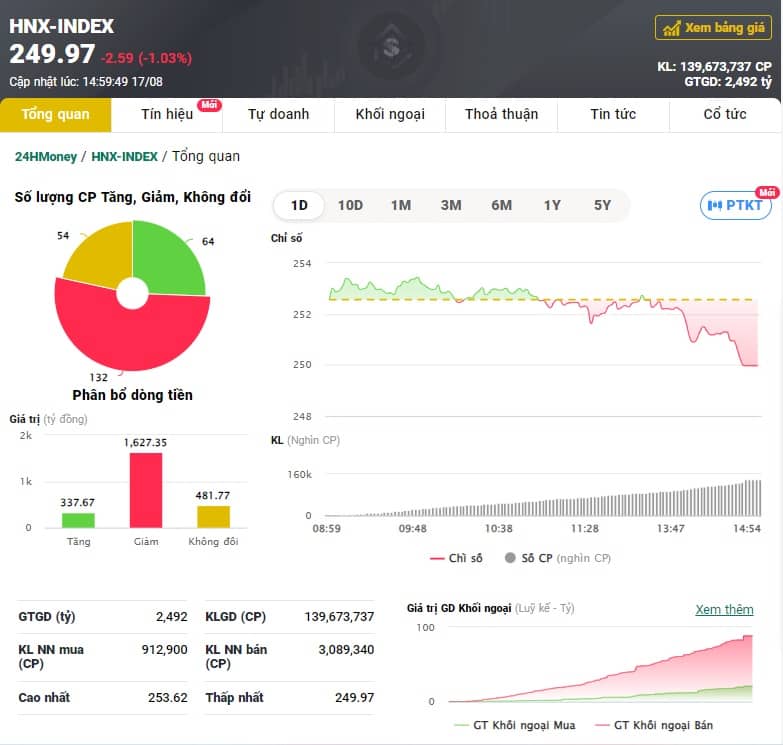Click the GTGD: 2,492 tỷ header text
The width and height of the screenshot is (783, 745).
pos(728,81)
